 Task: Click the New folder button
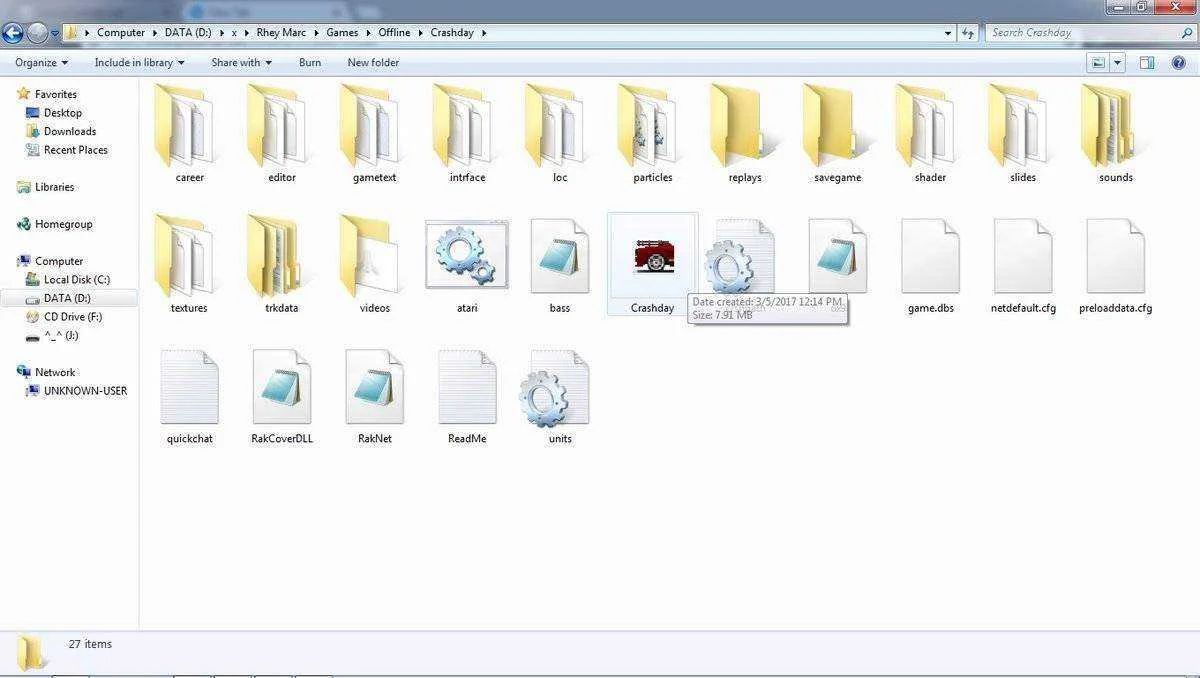(373, 62)
